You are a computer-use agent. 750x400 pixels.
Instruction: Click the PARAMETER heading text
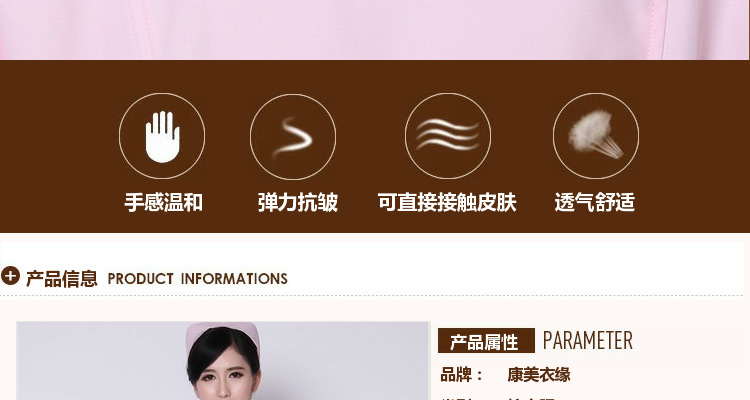588,341
